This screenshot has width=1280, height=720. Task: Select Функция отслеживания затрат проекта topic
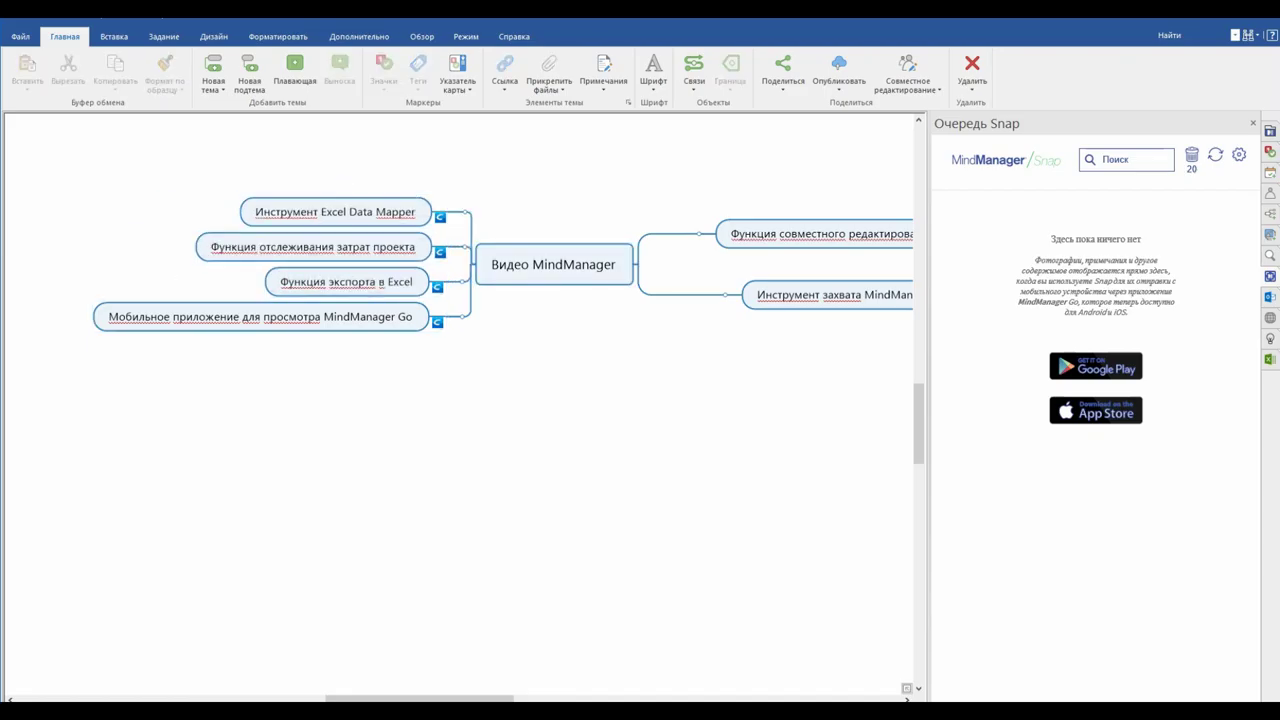(313, 247)
